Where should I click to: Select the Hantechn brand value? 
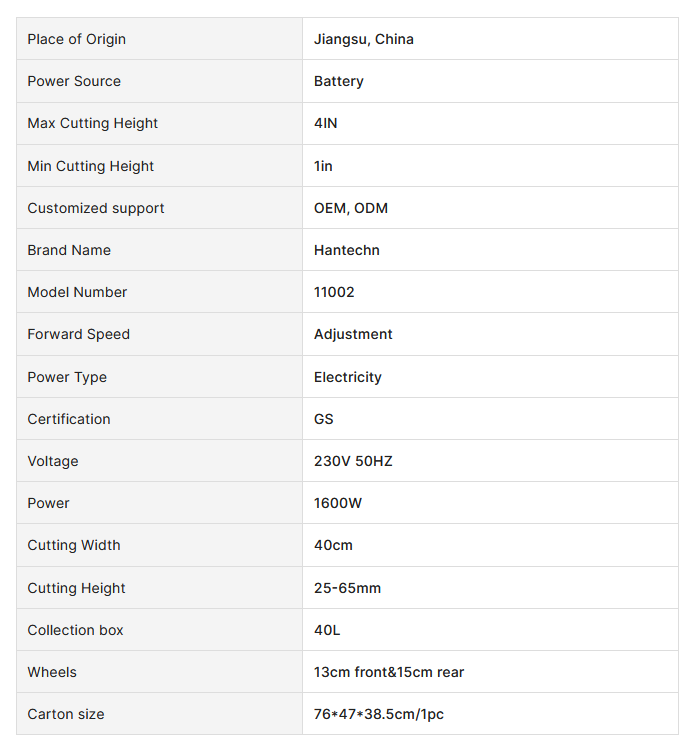pos(347,250)
